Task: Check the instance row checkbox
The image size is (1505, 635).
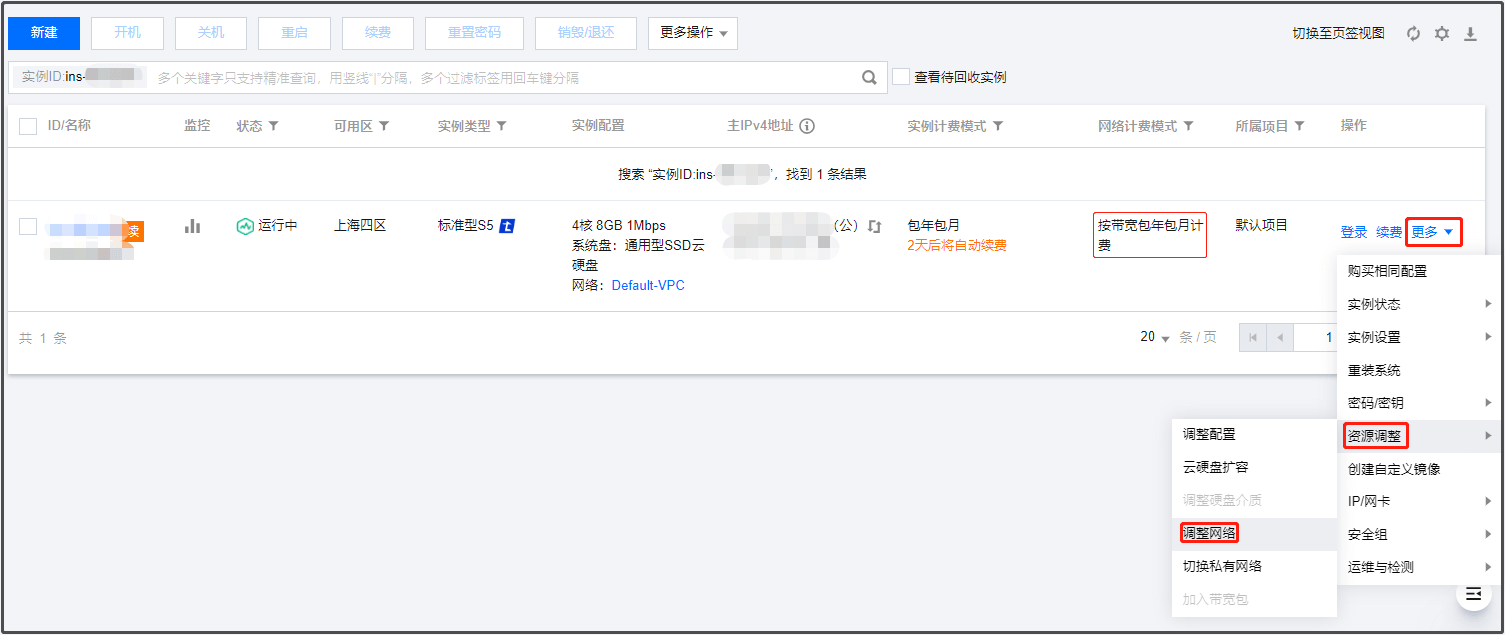Action: coord(28,227)
